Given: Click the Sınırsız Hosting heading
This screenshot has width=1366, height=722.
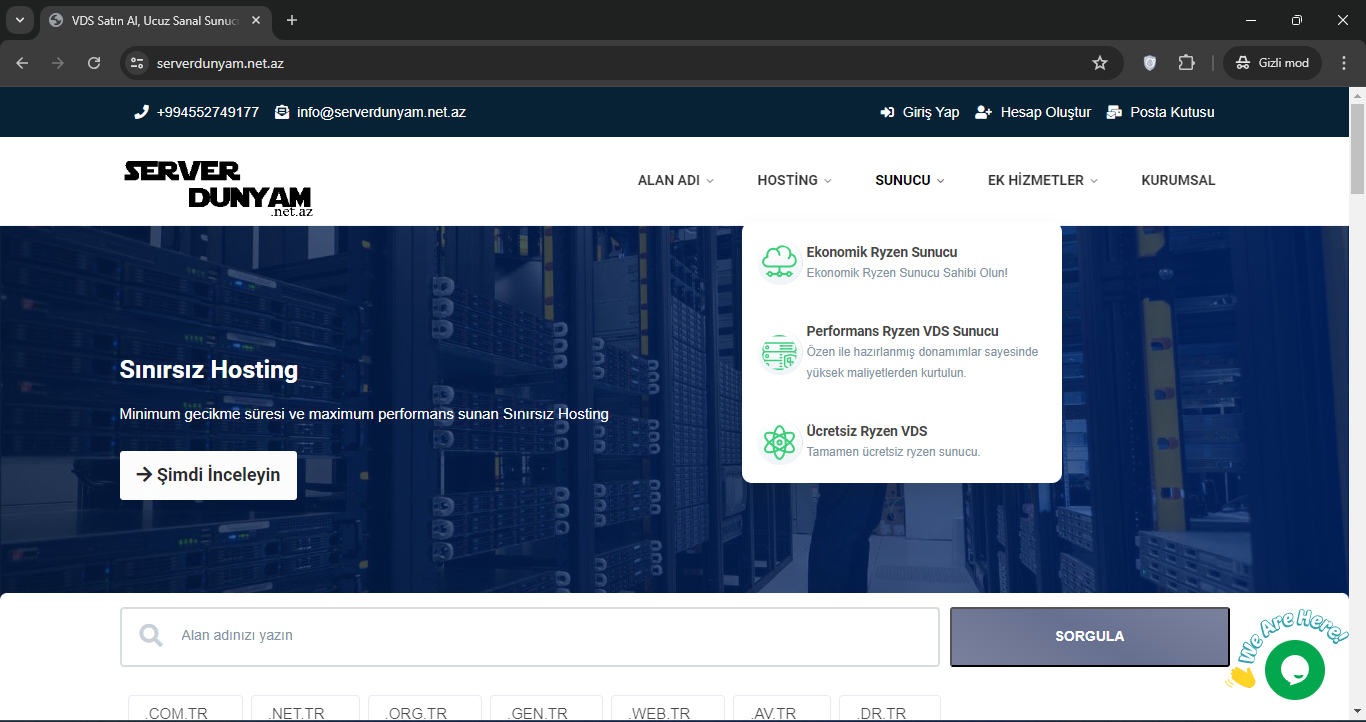Looking at the screenshot, I should pyautogui.click(x=209, y=369).
